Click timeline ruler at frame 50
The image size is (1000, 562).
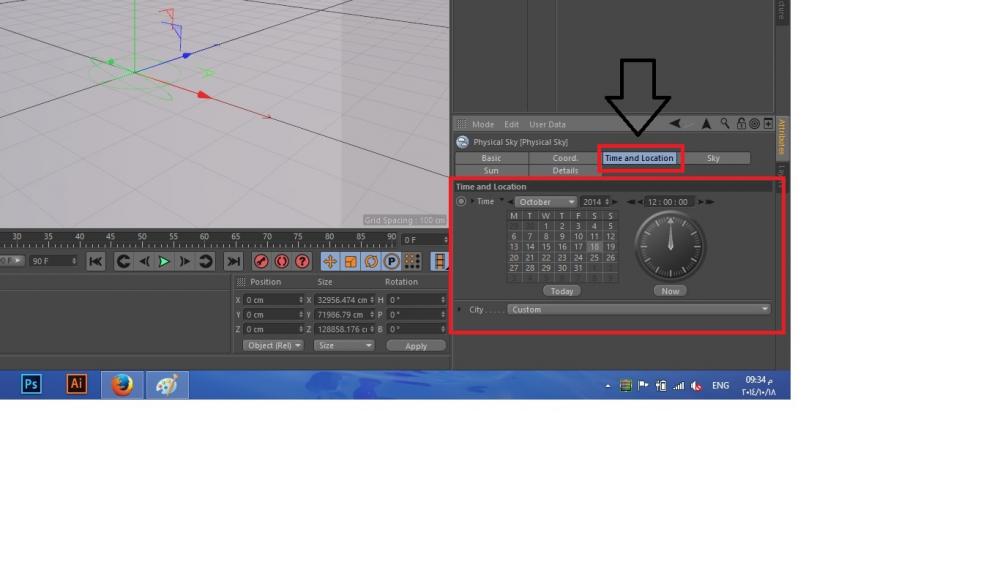pyautogui.click(x=142, y=239)
